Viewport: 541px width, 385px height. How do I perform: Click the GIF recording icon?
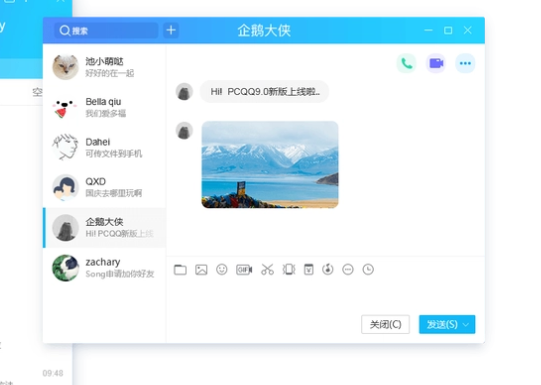click(x=244, y=269)
